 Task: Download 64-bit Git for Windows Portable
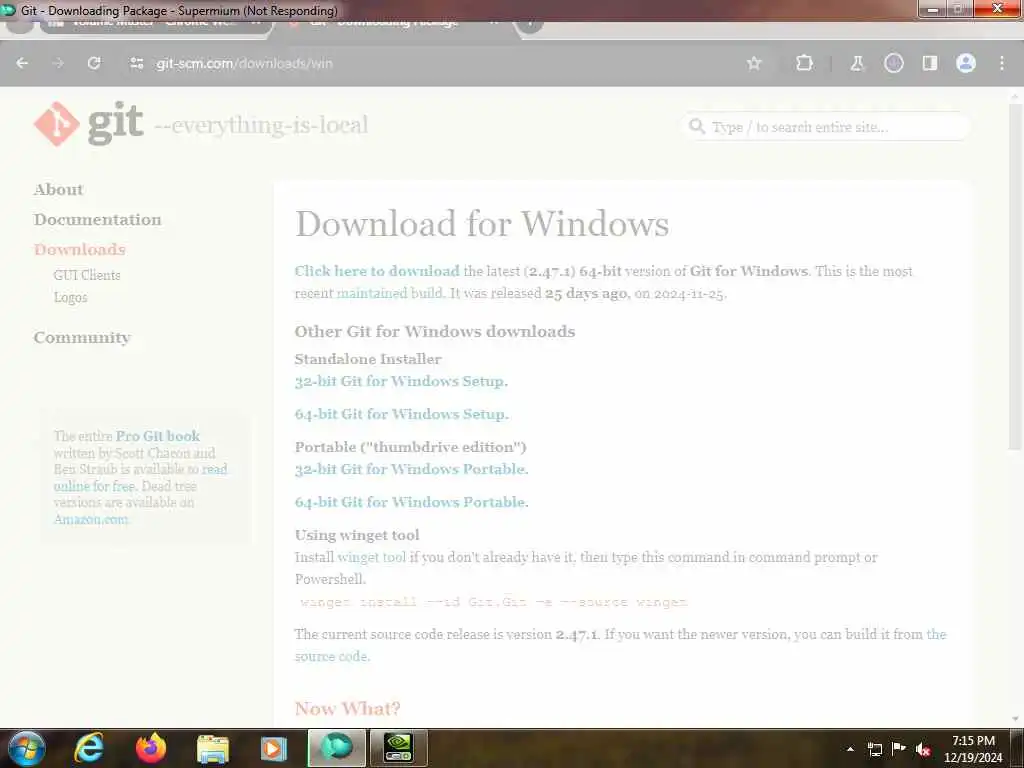tap(411, 502)
